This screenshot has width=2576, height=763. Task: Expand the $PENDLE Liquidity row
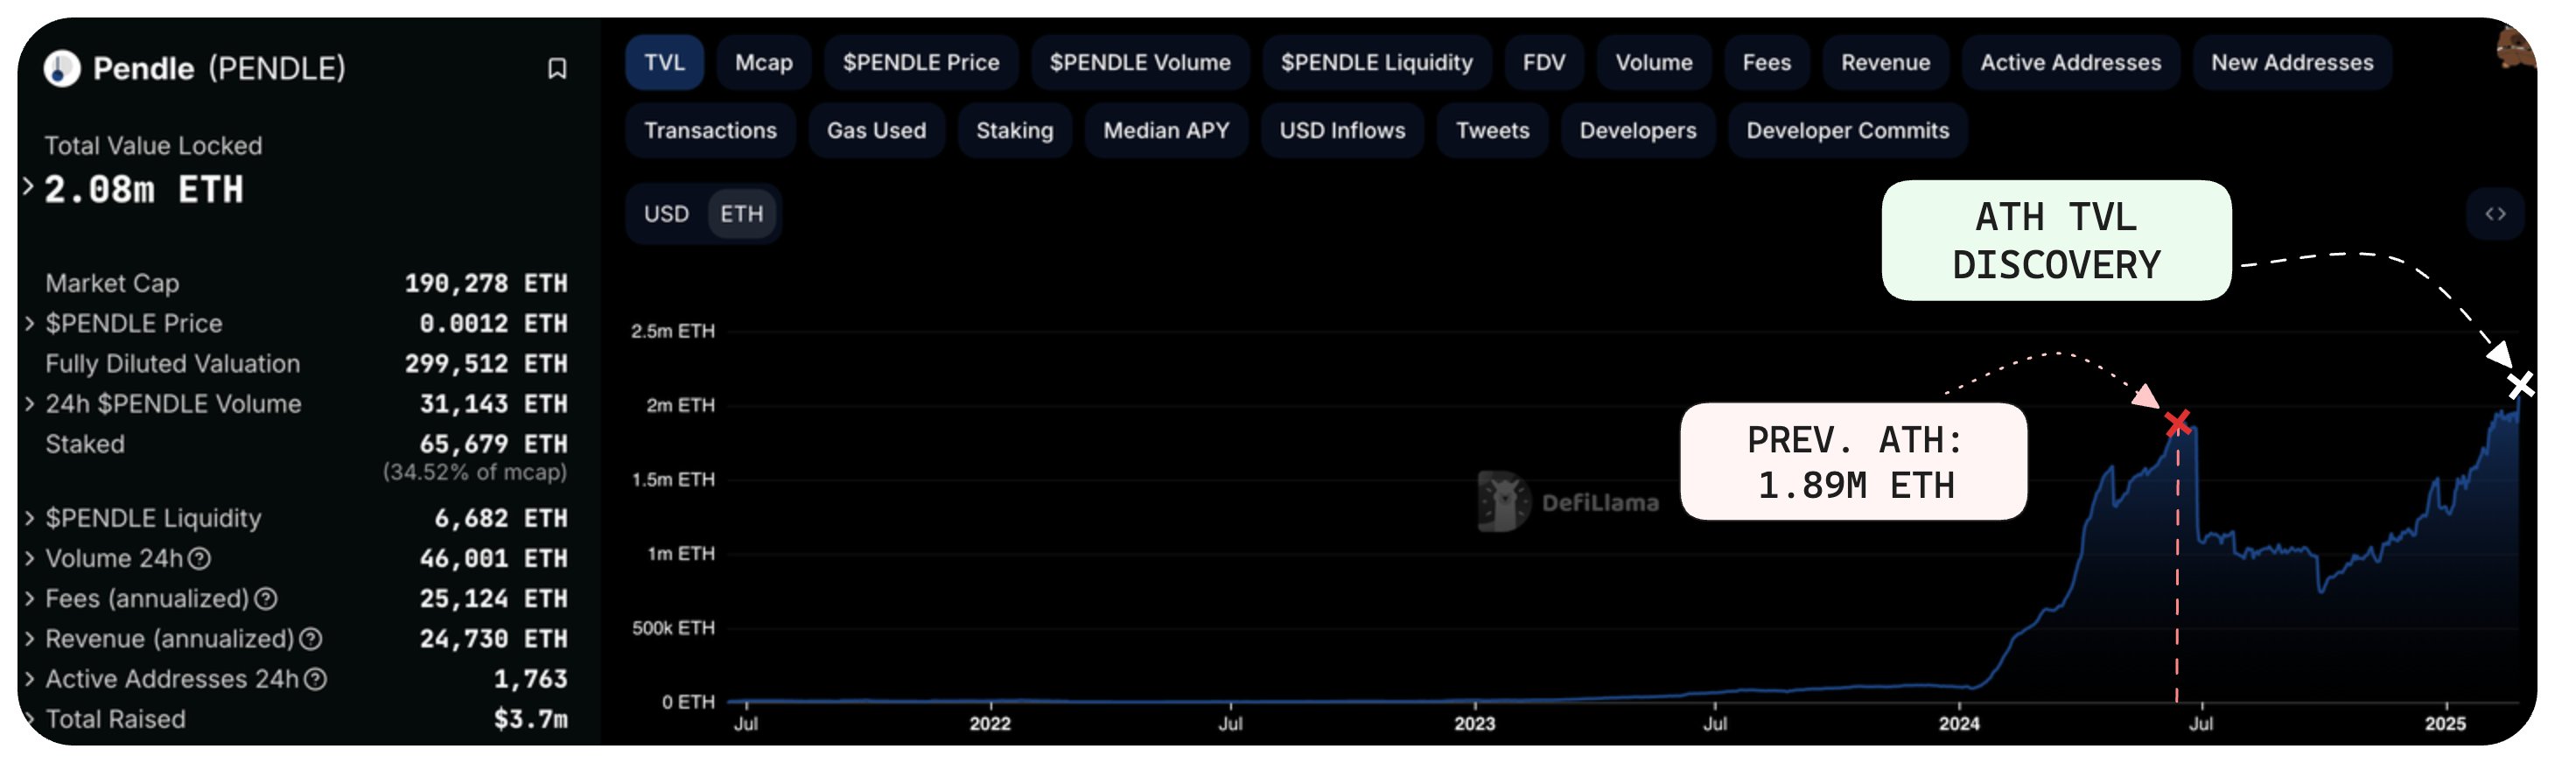29,518
